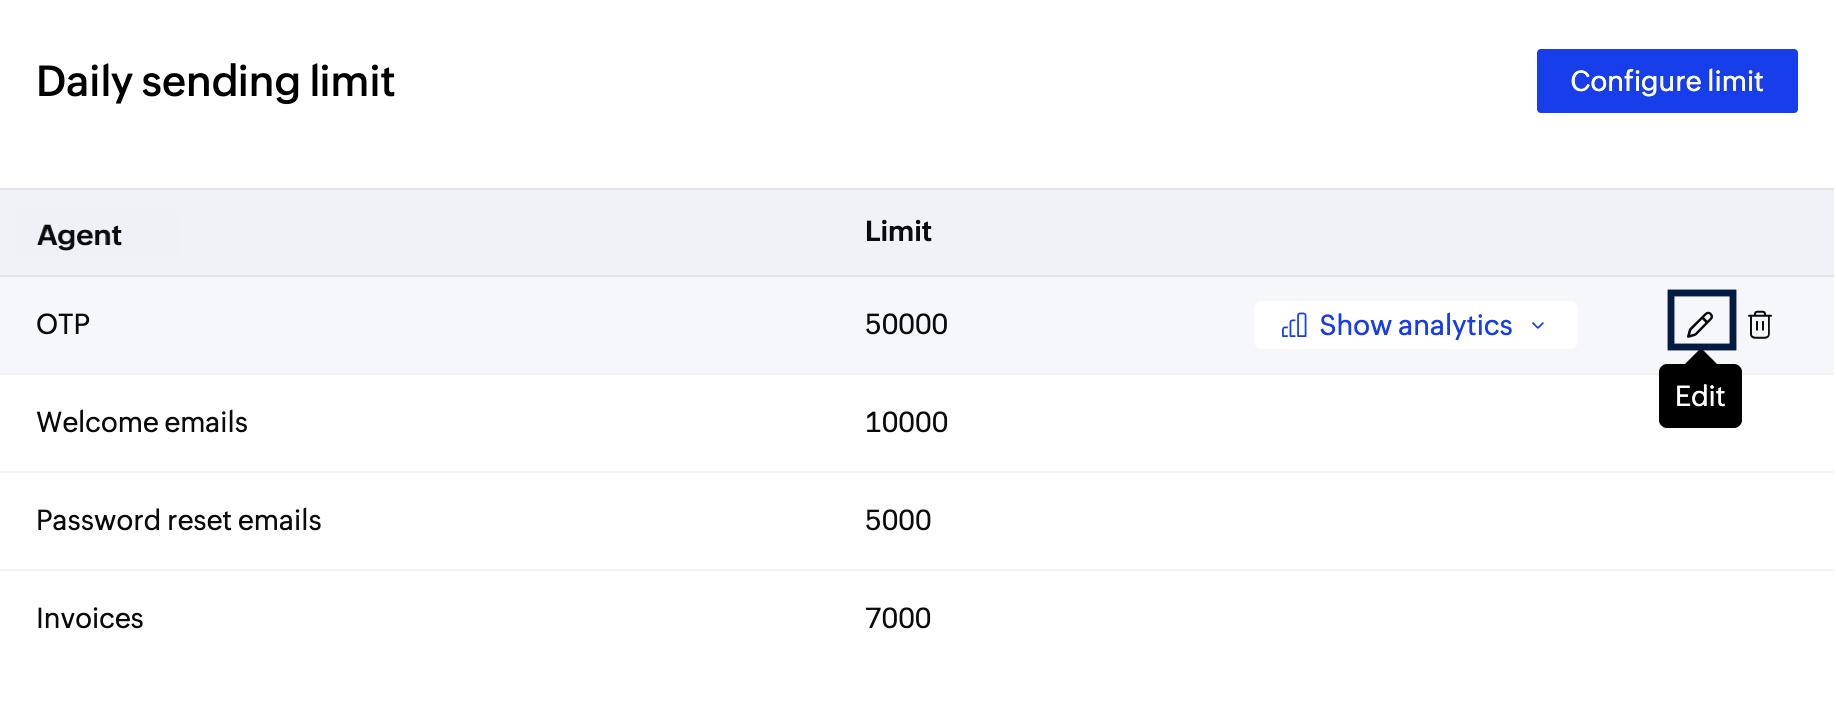
Task: Select the Limit column header
Action: pyautogui.click(x=898, y=231)
